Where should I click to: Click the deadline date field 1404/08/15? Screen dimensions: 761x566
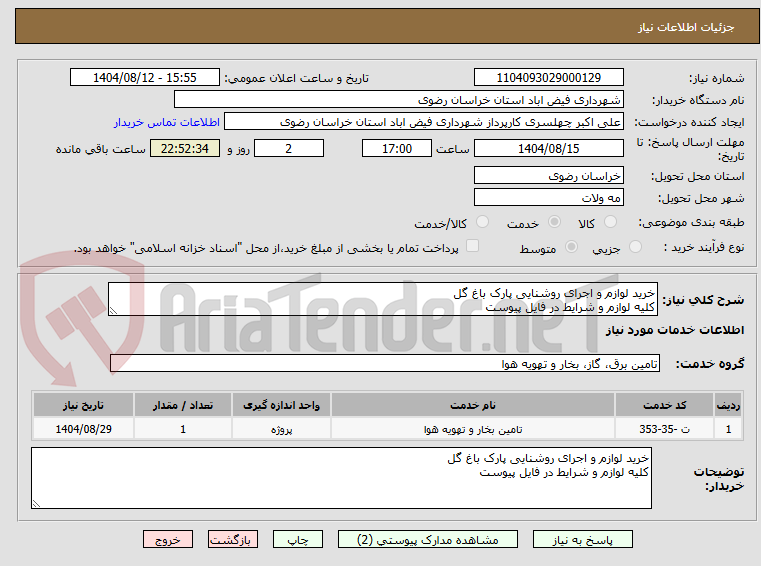coord(548,148)
